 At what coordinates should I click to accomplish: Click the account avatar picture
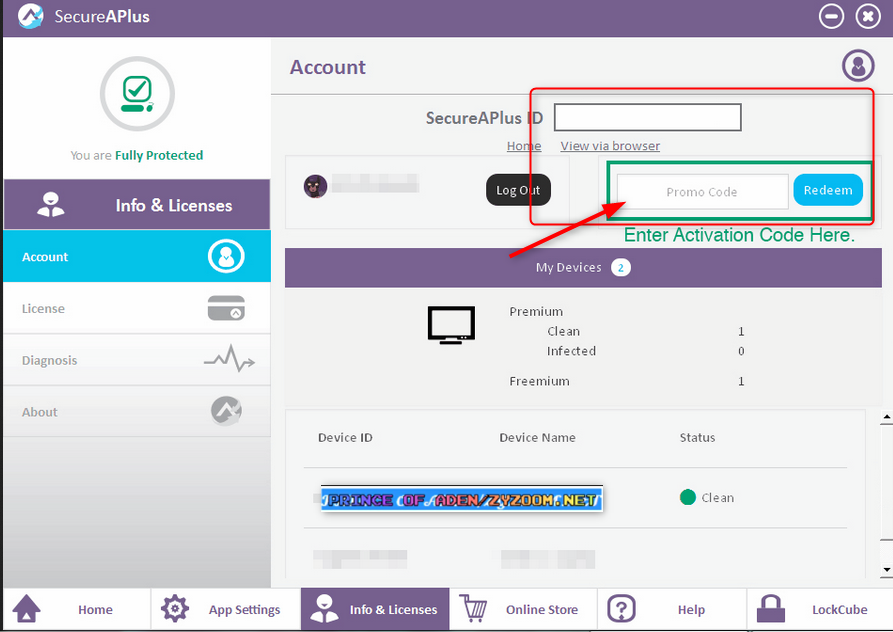tap(316, 186)
